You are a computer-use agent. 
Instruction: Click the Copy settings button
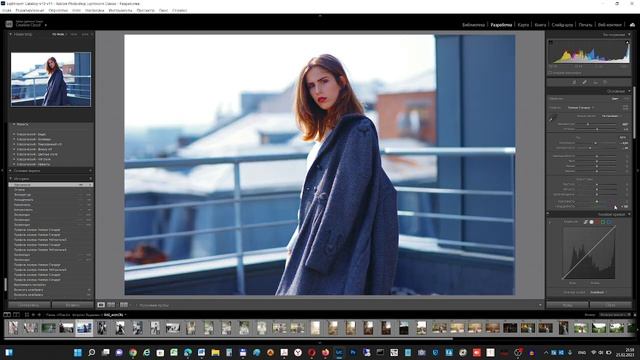coord(29,305)
